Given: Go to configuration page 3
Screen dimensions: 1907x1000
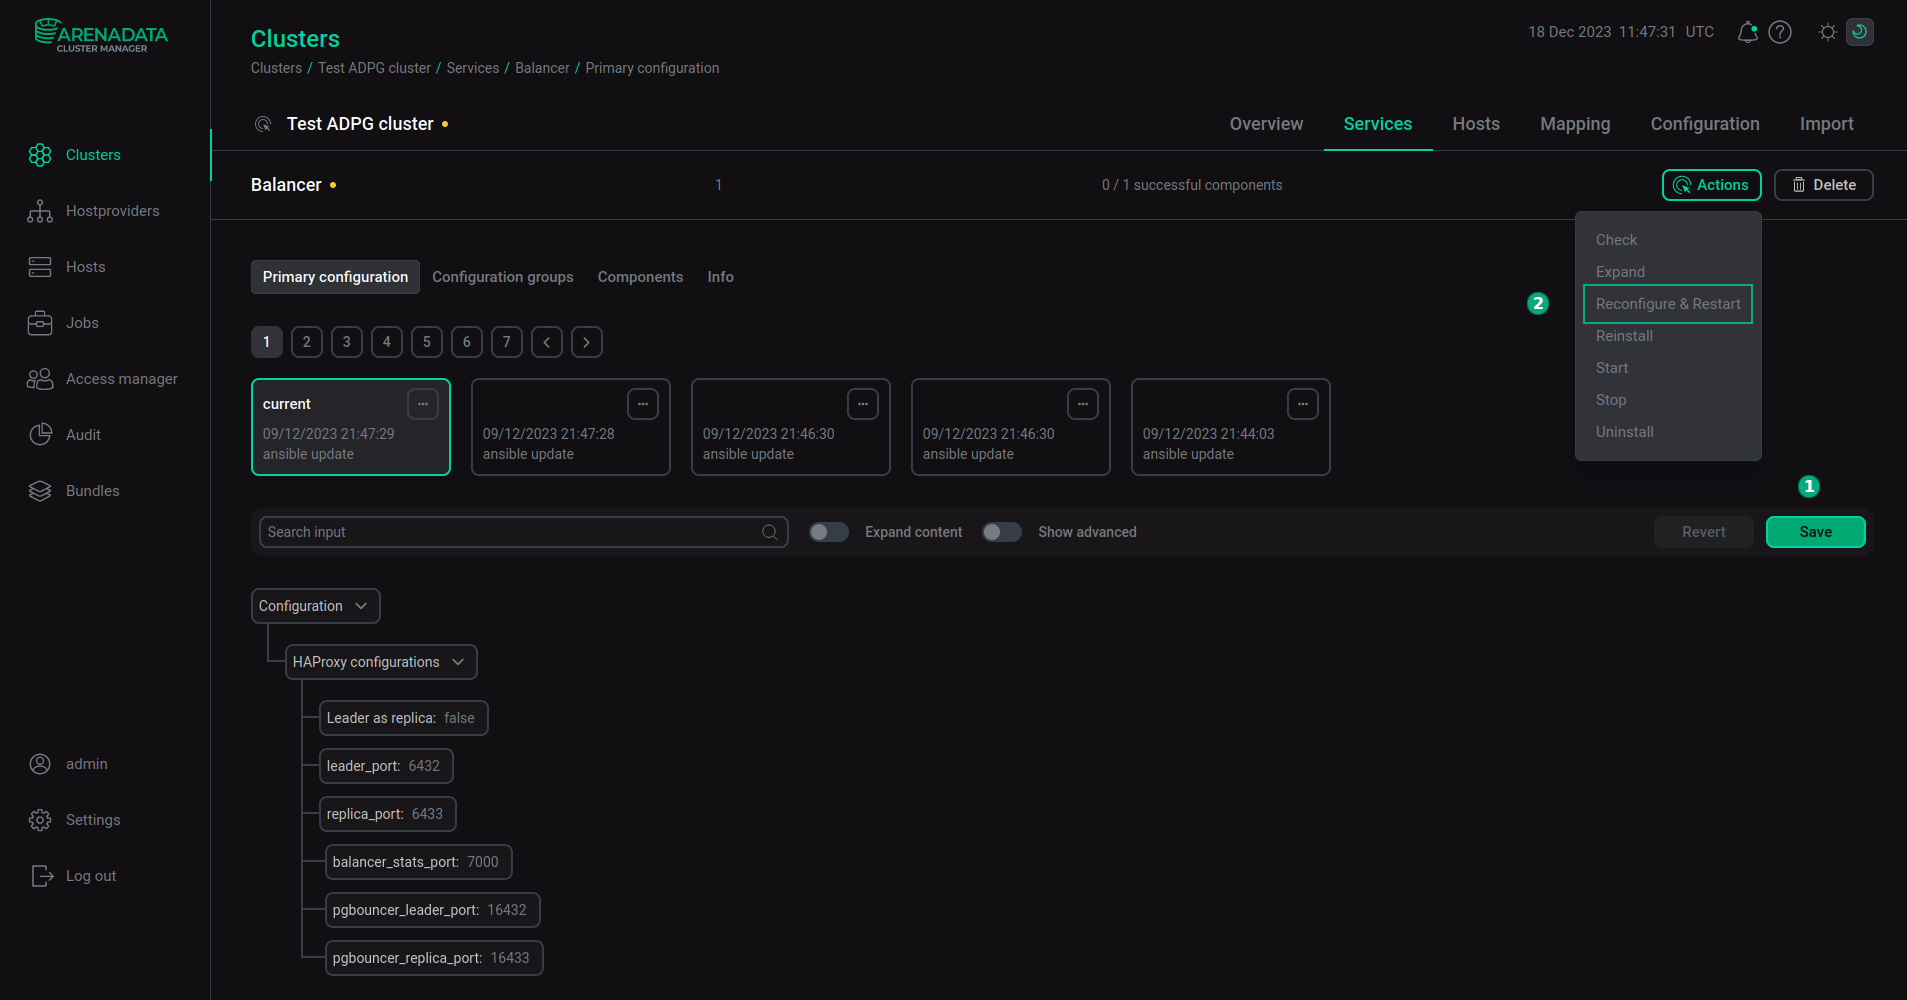Looking at the screenshot, I should point(347,342).
